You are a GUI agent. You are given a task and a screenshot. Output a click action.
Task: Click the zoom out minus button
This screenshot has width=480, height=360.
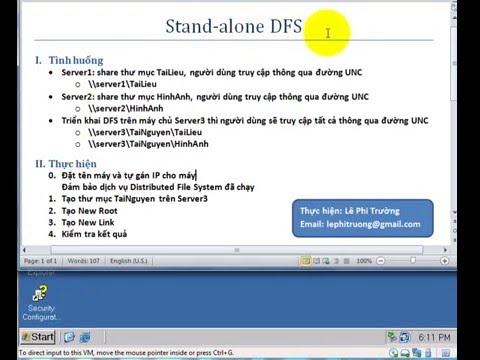(x=381, y=261)
